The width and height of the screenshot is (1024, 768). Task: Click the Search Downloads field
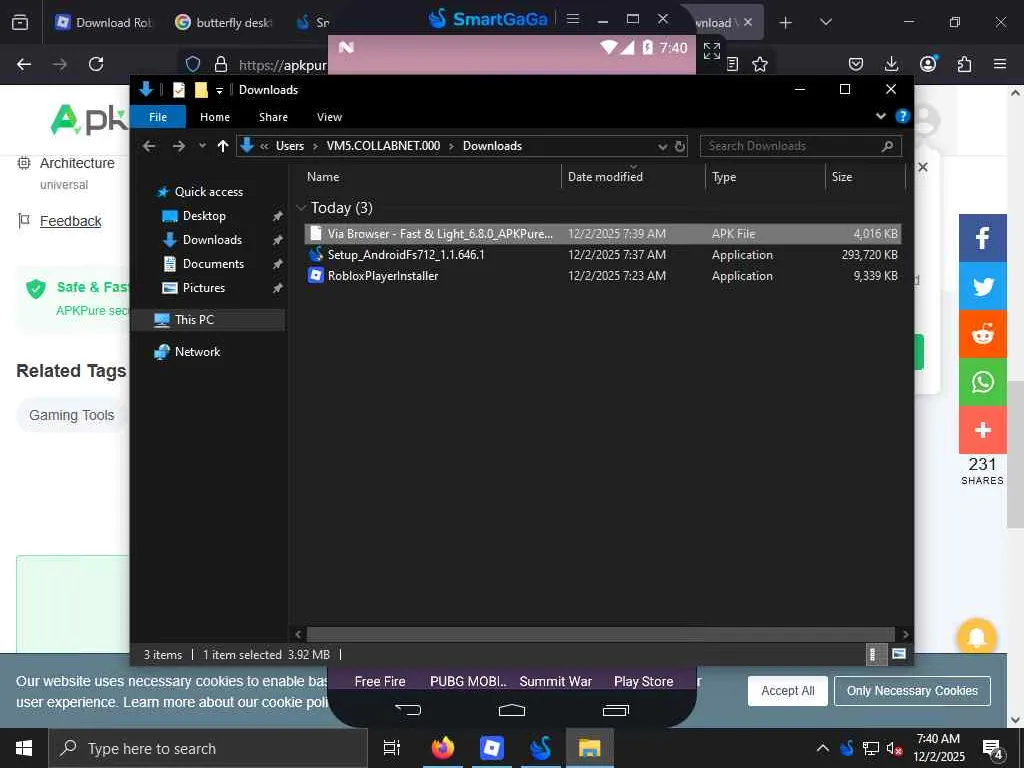click(x=801, y=146)
